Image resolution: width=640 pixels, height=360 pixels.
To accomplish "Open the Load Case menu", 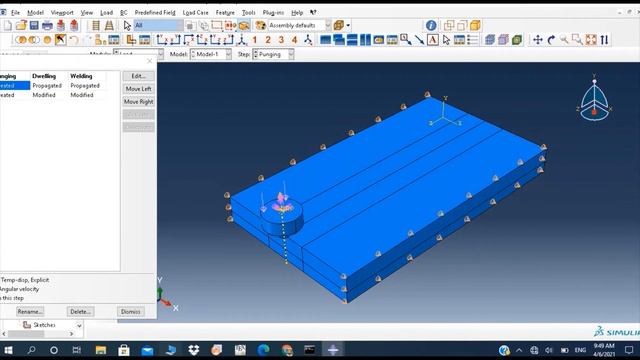I will click(195, 13).
